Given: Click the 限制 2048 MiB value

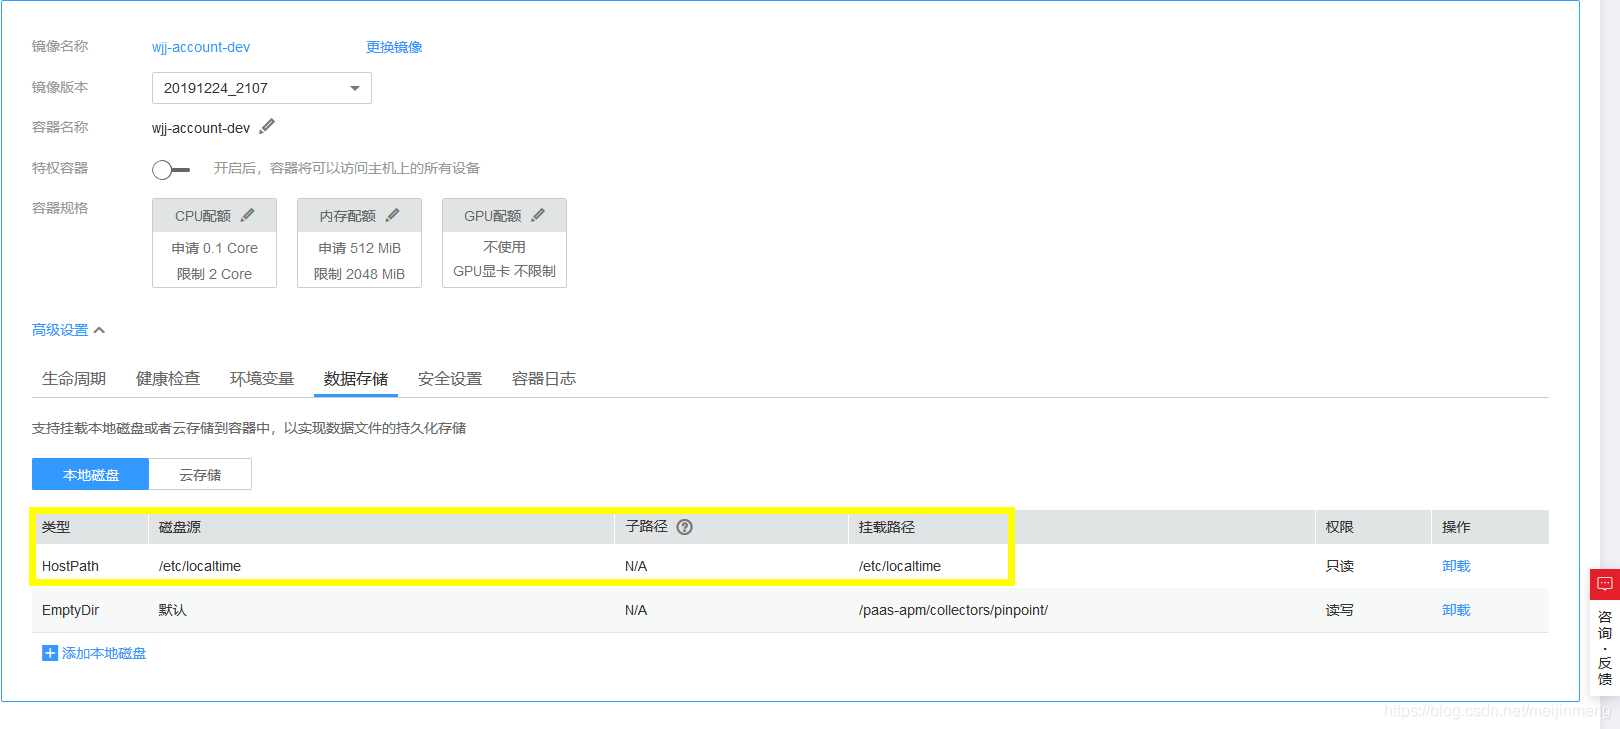Looking at the screenshot, I should coord(359,274).
